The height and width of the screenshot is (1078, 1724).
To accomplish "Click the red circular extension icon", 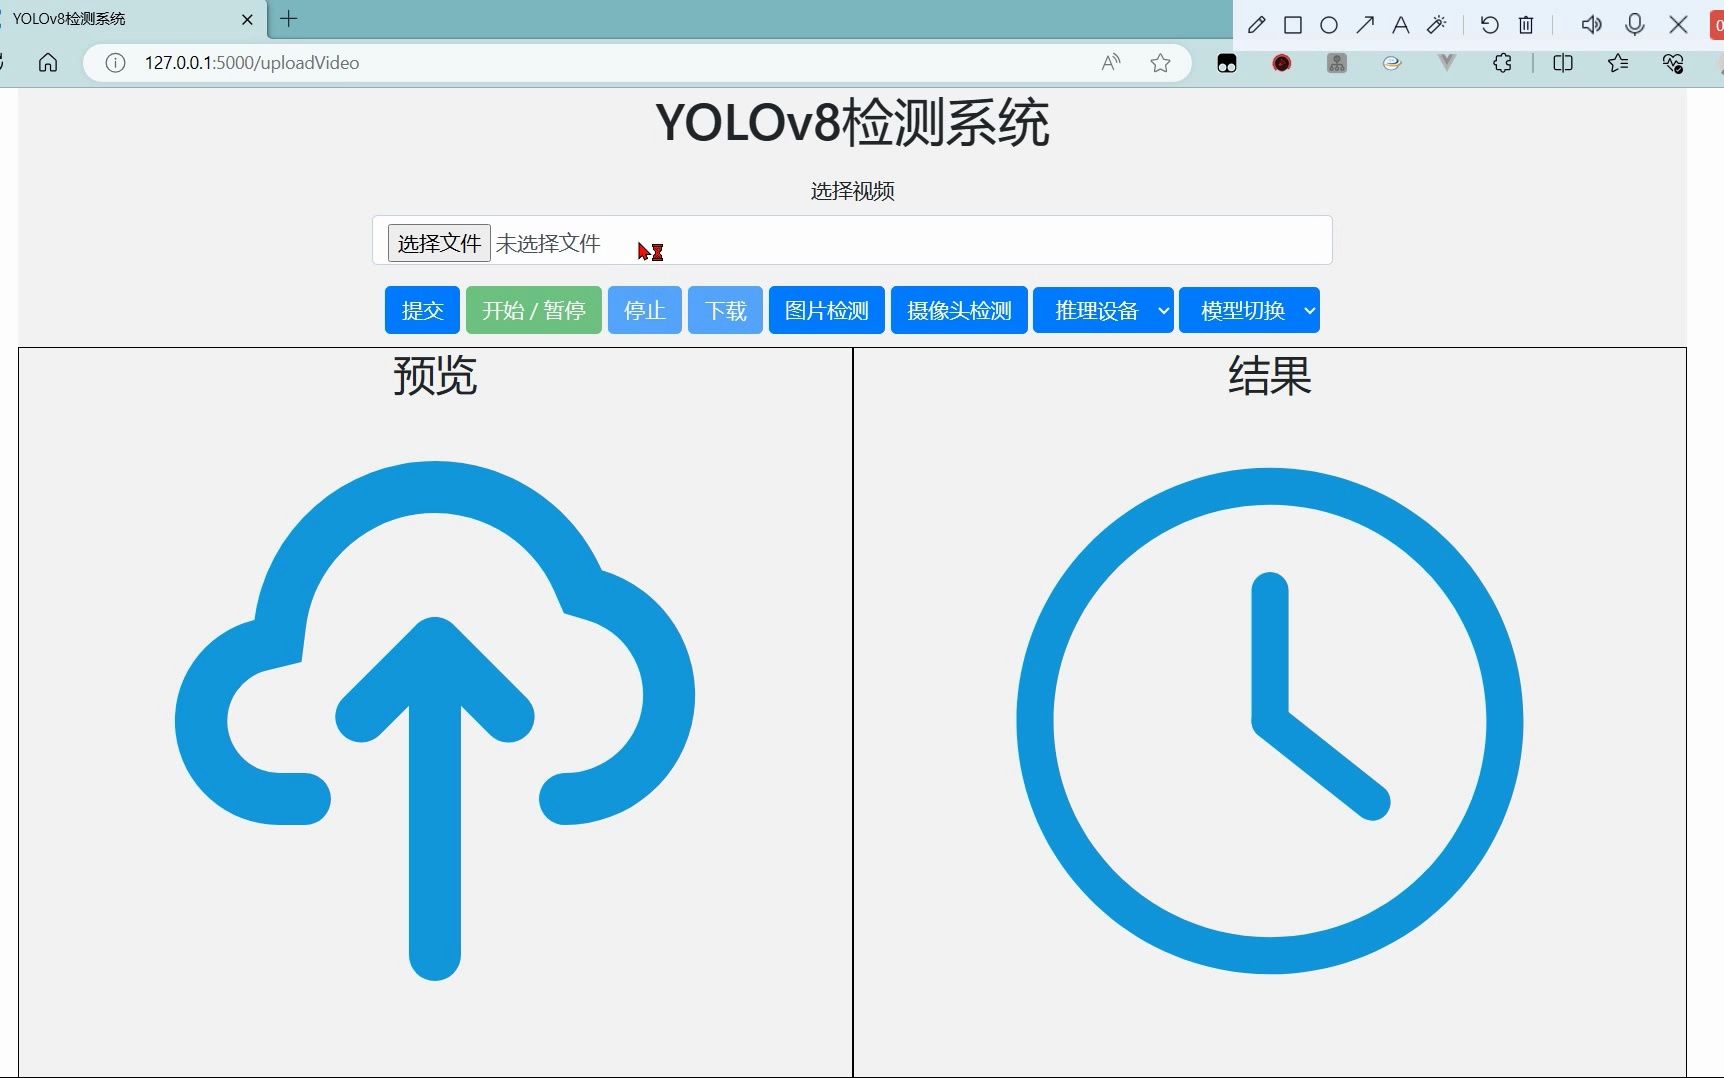I will 1282,63.
